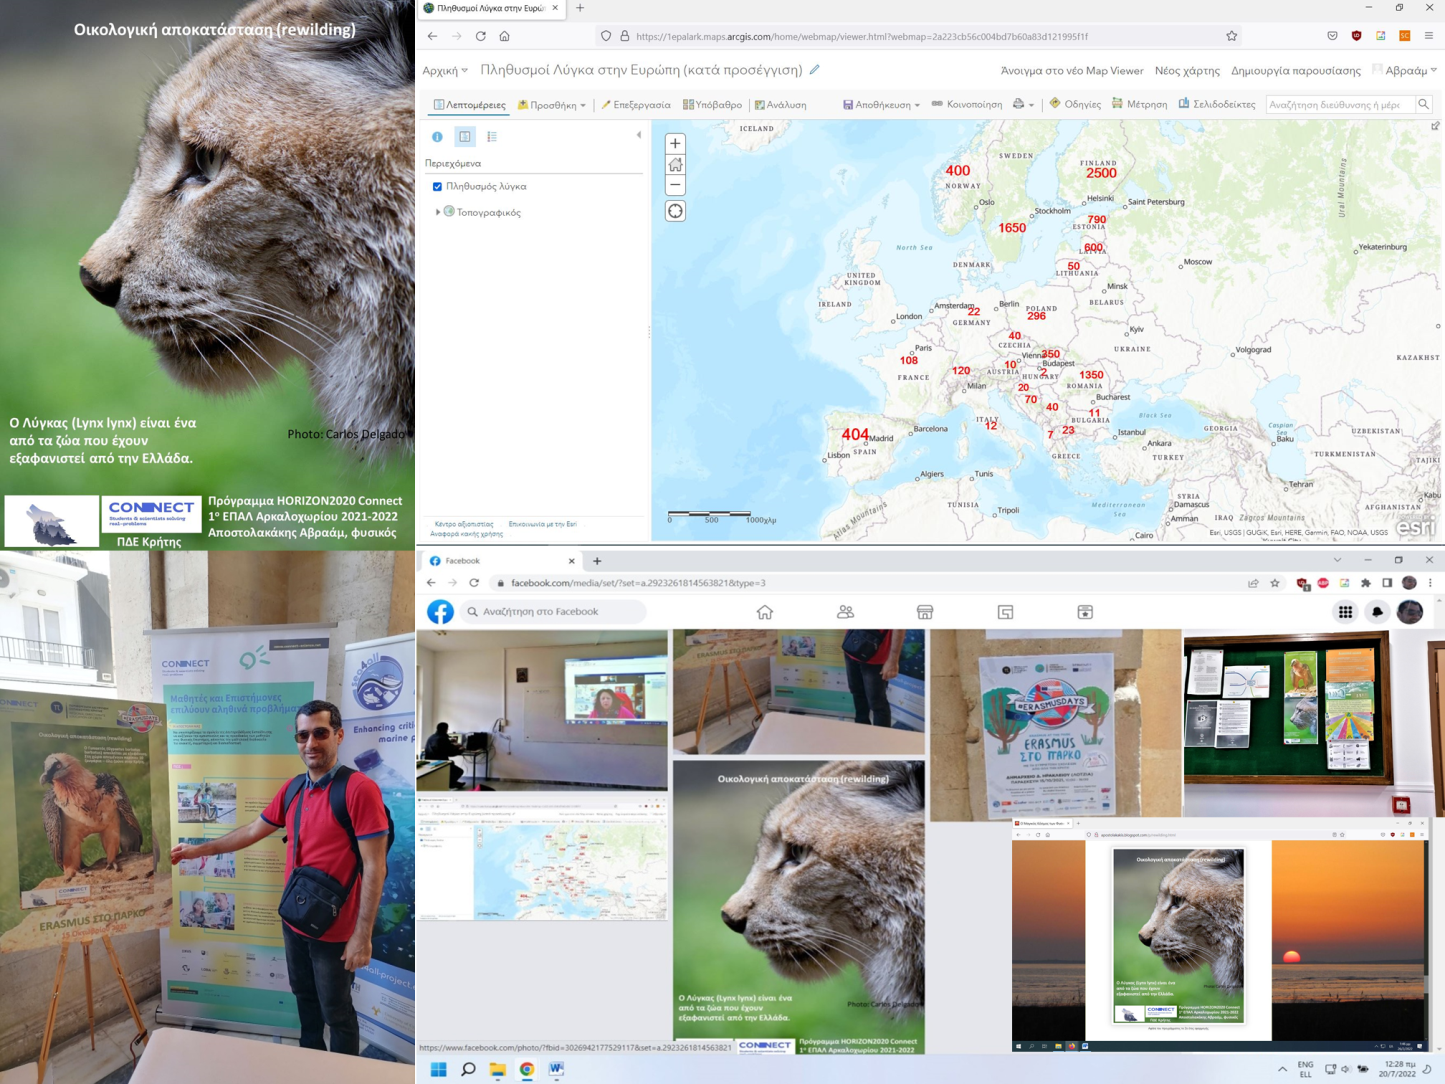Viewport: 1445px width, 1084px height.
Task: Open the Υπόβαθρο basemap gallery
Action: [712, 104]
